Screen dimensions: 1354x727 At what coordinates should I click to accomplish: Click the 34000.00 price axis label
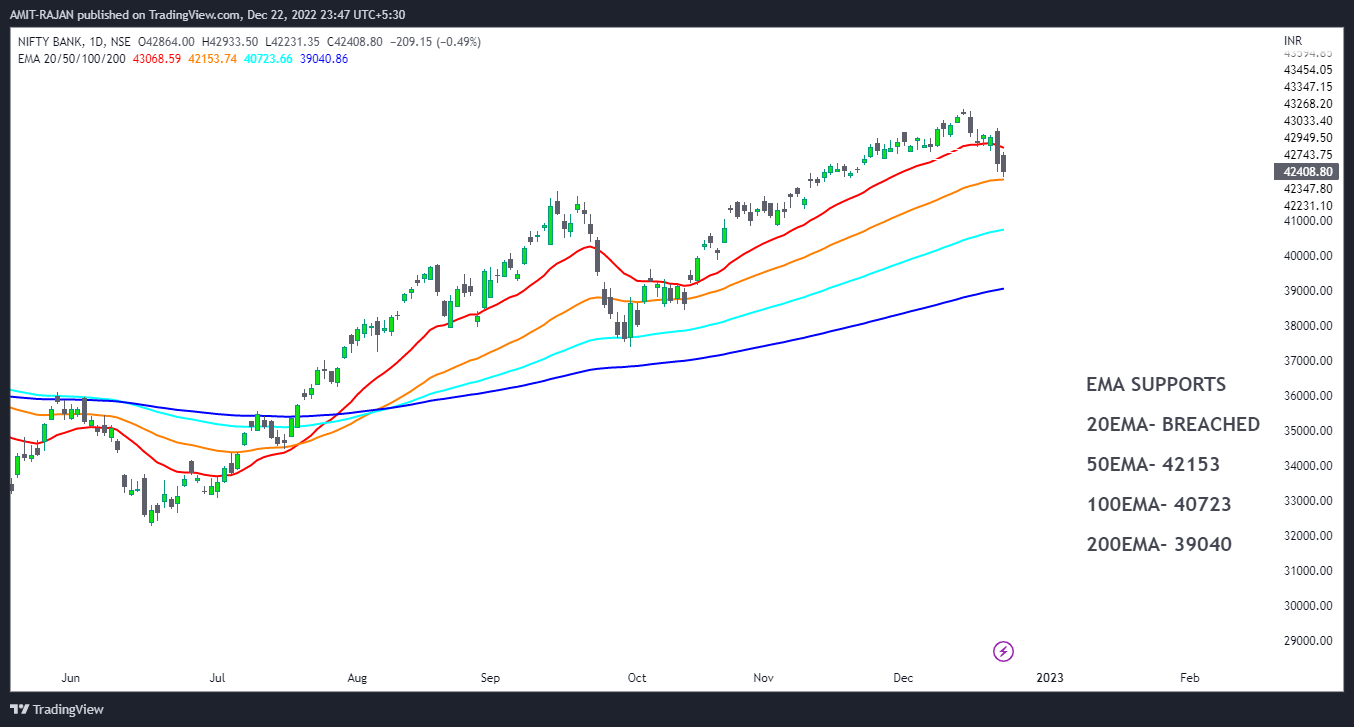[1308, 466]
